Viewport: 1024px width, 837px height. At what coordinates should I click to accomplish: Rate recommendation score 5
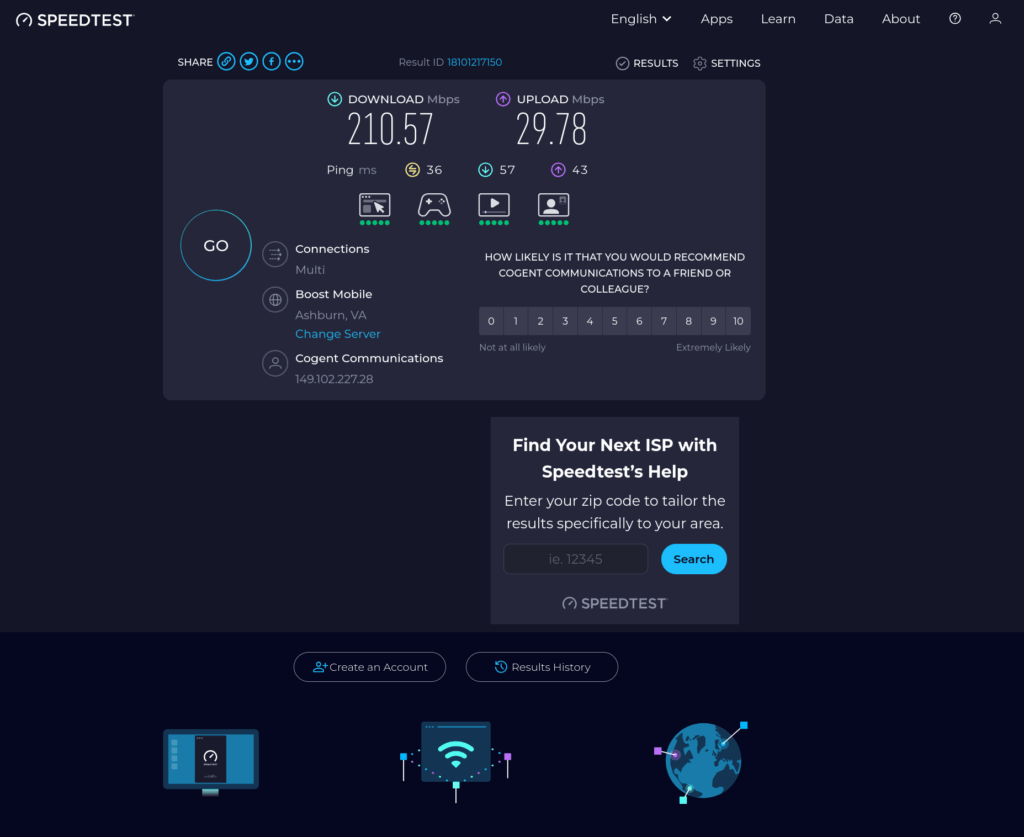click(615, 321)
